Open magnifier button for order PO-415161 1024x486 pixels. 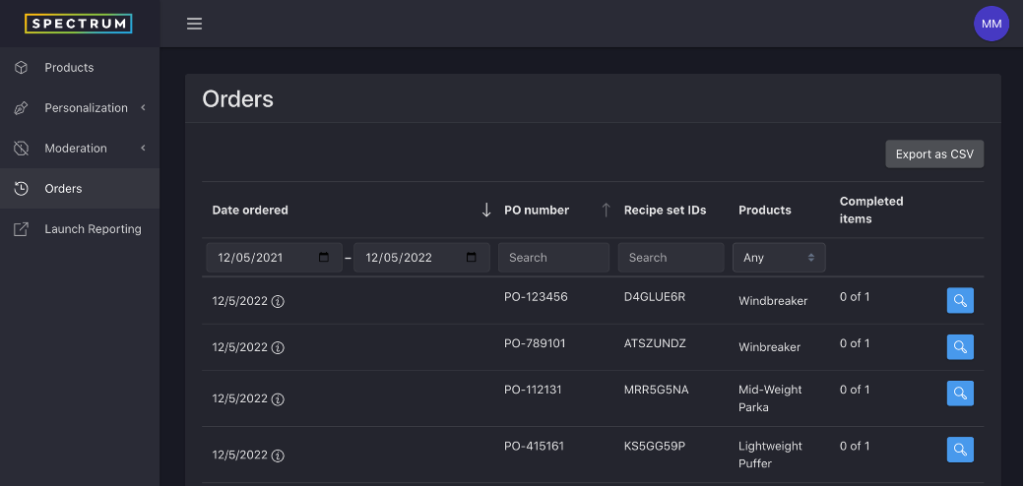click(x=960, y=449)
